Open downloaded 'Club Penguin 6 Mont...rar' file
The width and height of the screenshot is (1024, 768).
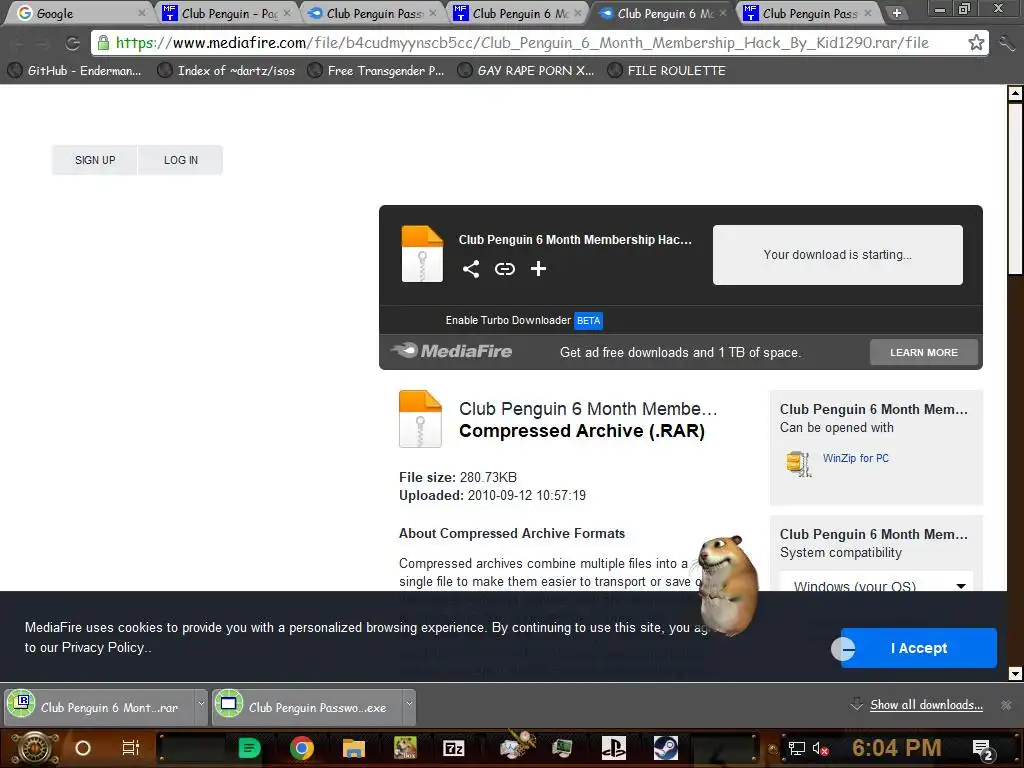pyautogui.click(x=99, y=707)
